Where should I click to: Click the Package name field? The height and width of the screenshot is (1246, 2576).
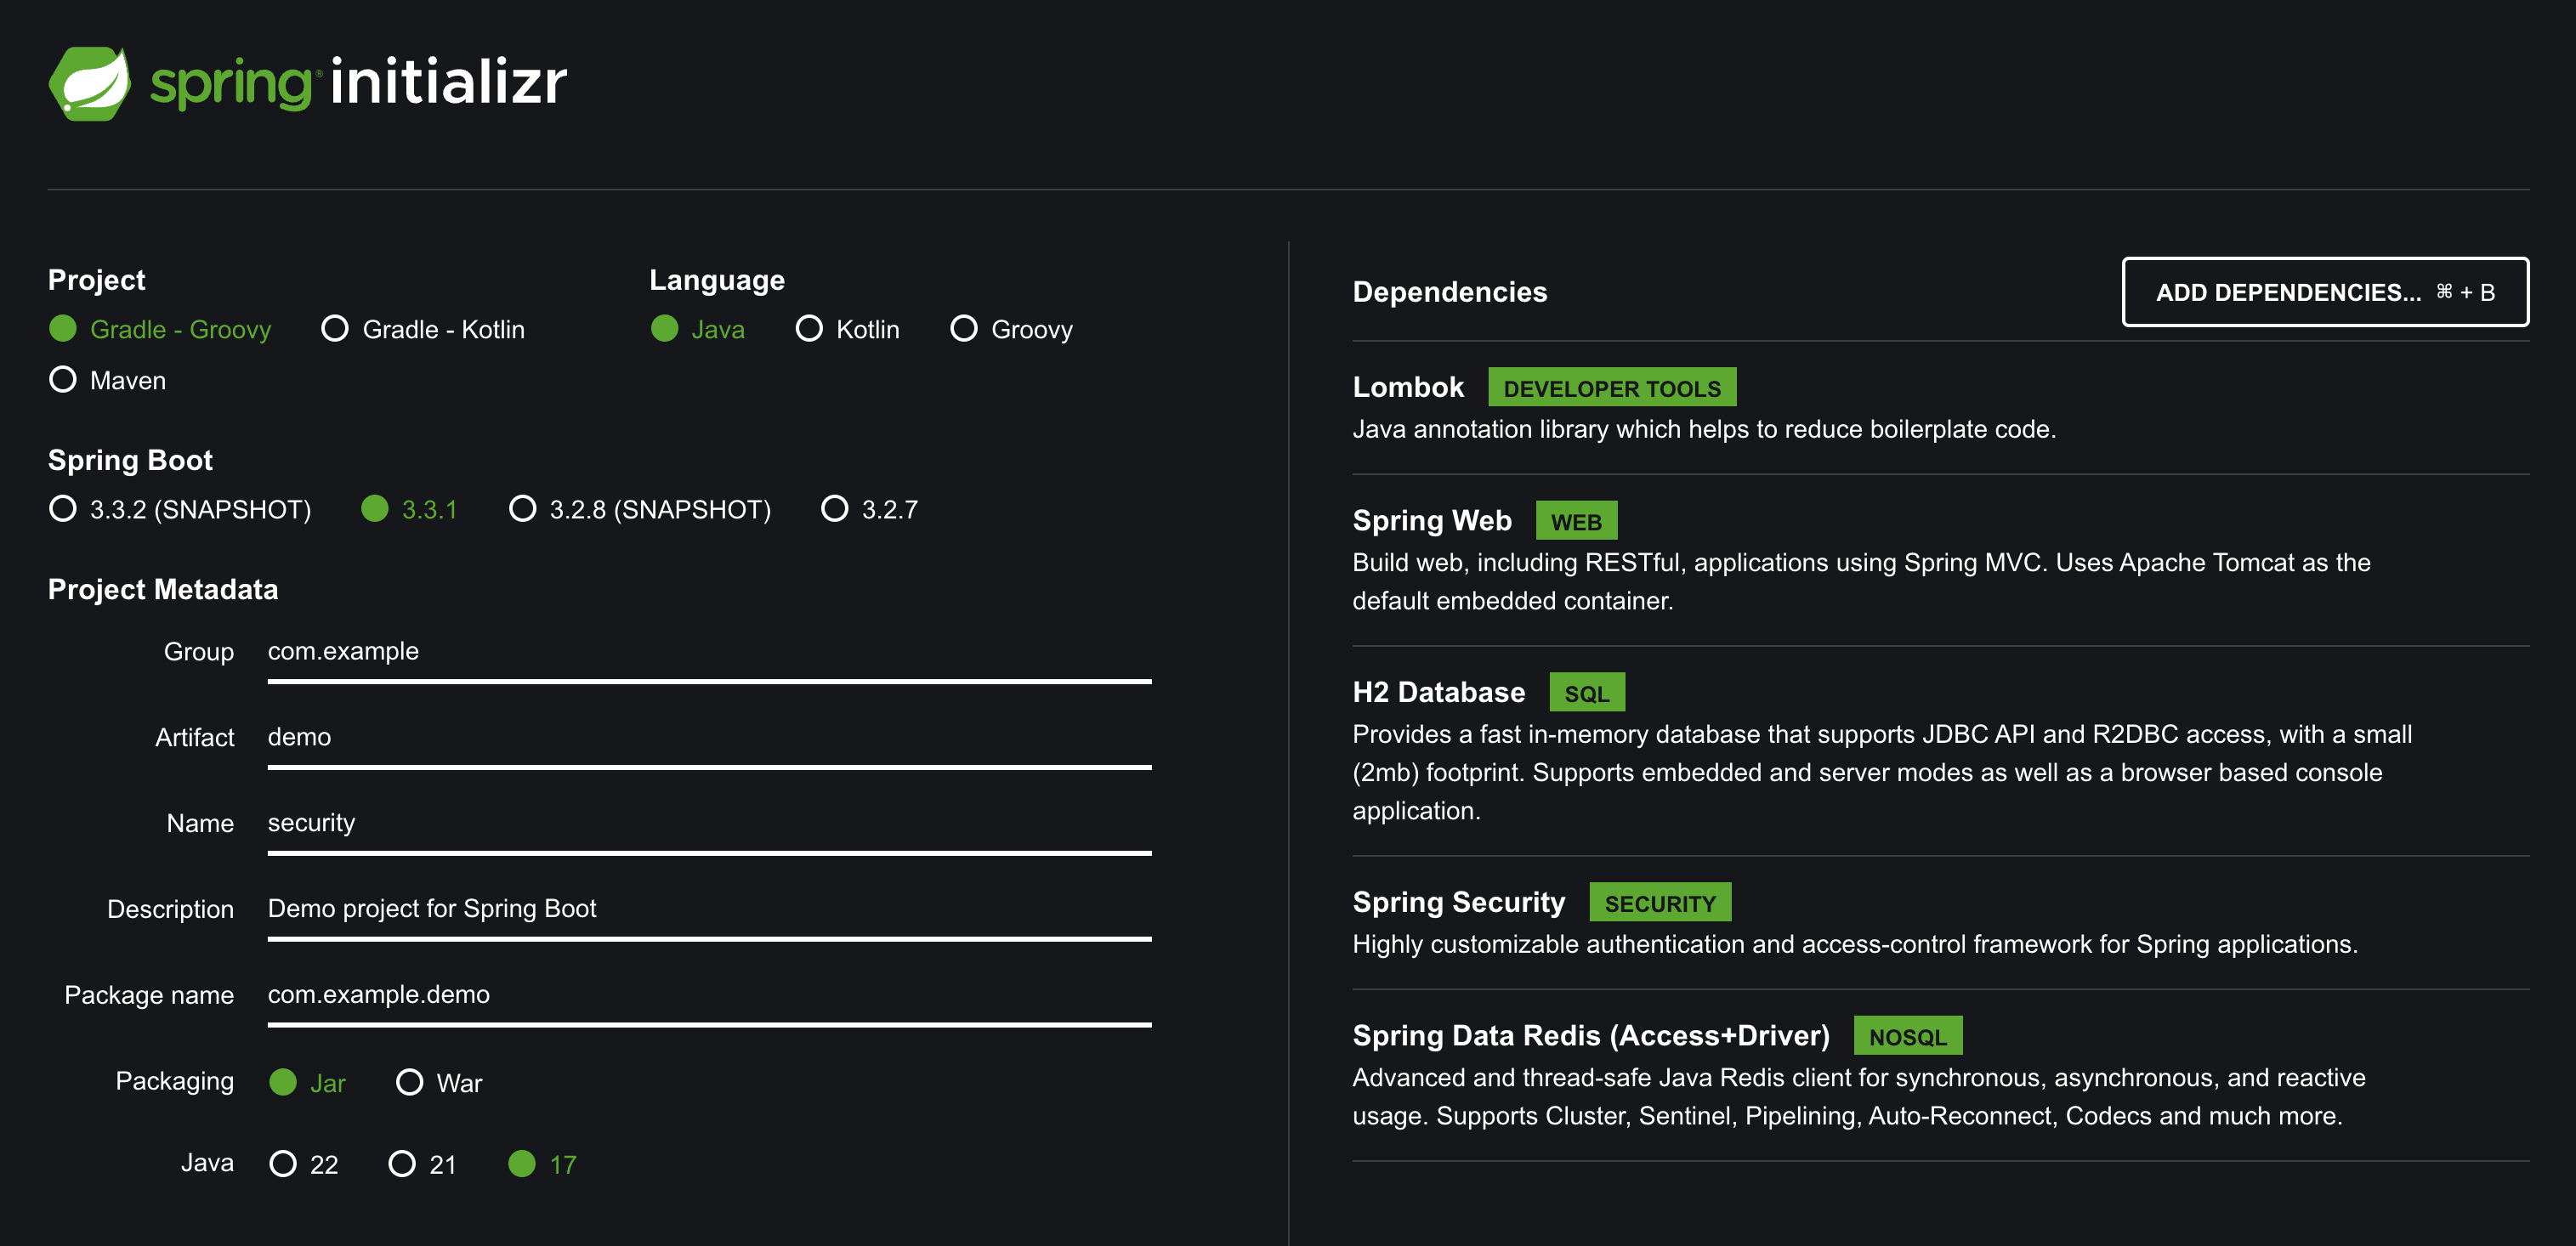point(708,995)
